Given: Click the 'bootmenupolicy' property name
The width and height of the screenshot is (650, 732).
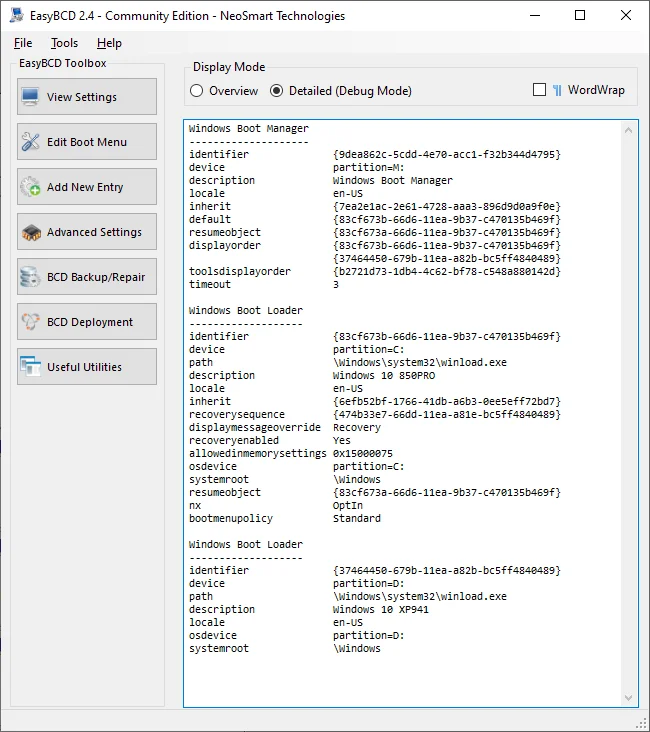Looking at the screenshot, I should (231, 519).
